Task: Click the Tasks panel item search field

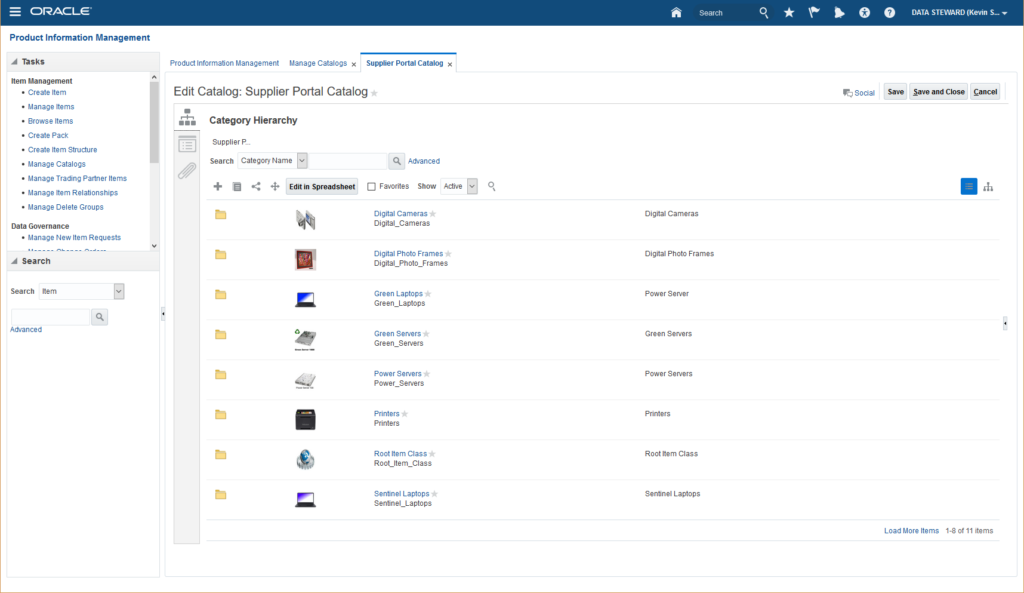Action: click(50, 317)
